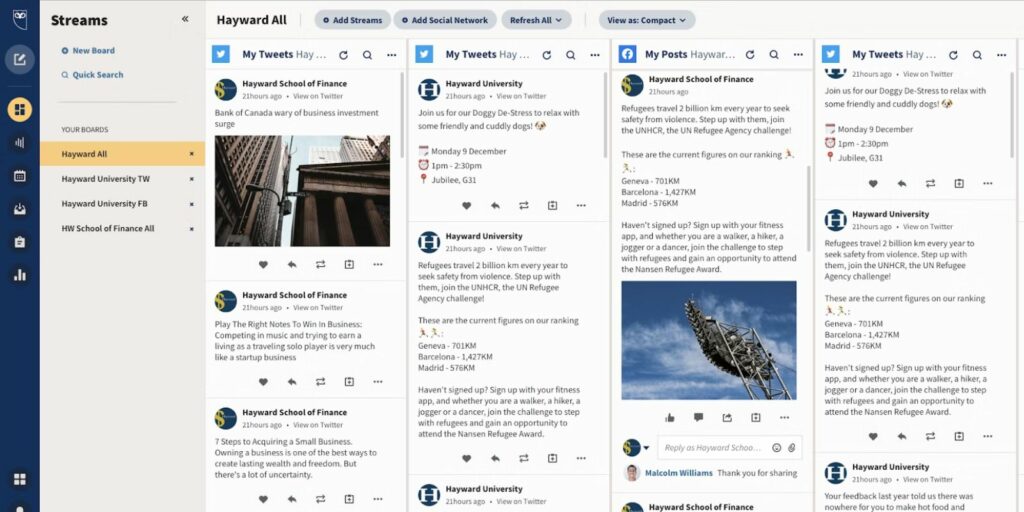Open the app directory grid icon
The width and height of the screenshot is (1024, 512).
click(20, 479)
